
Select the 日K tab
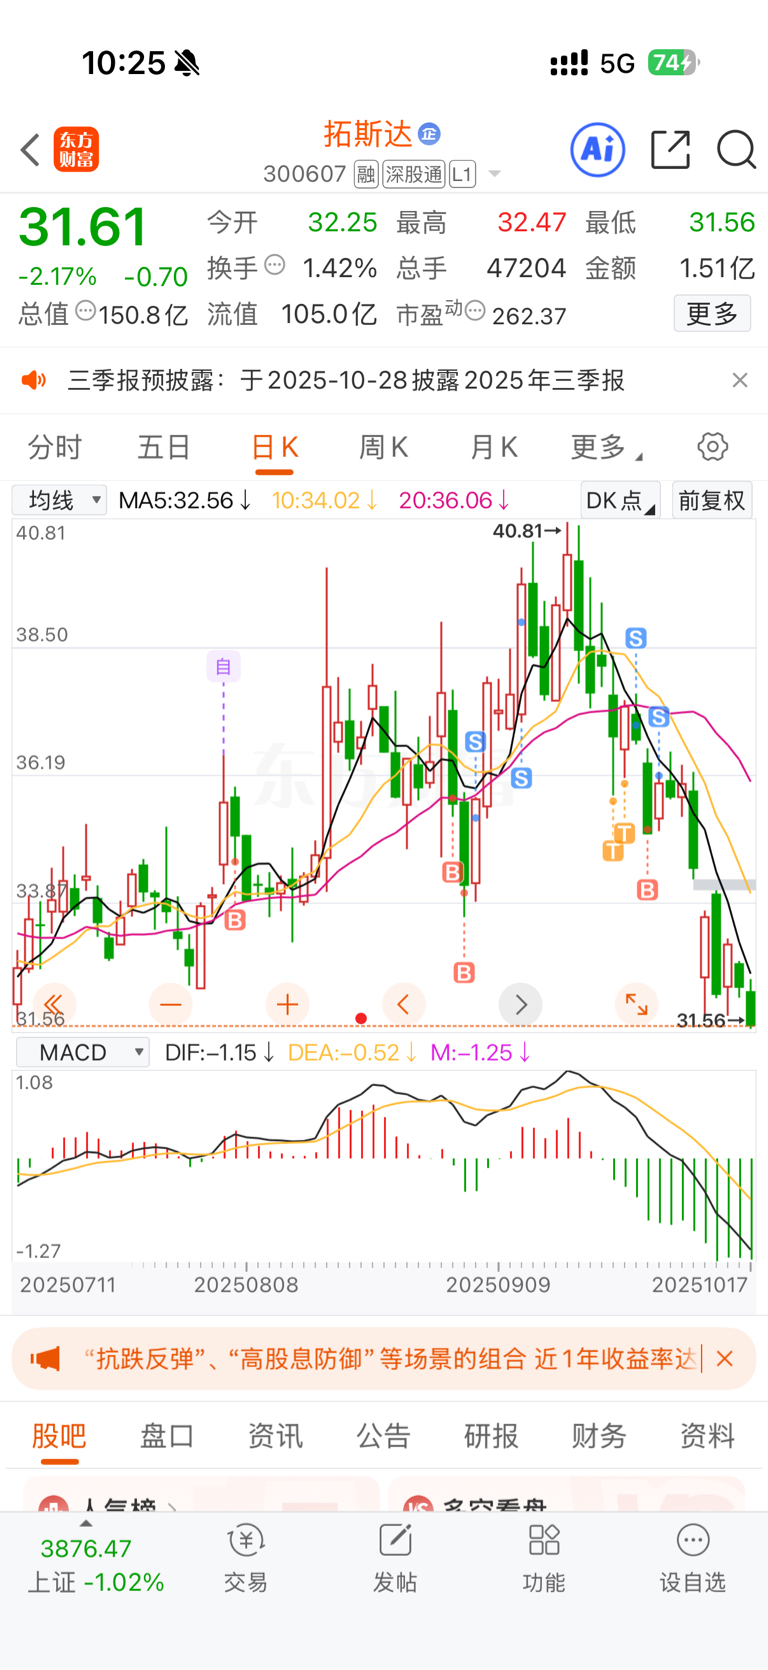(x=274, y=447)
